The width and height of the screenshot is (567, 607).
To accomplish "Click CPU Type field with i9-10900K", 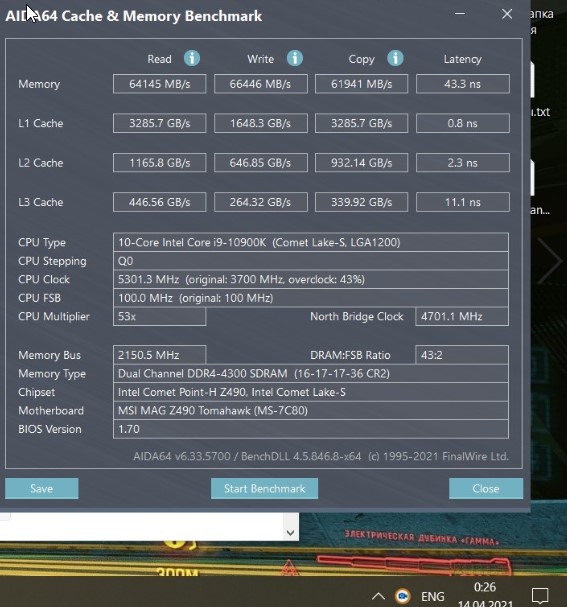I will tap(311, 242).
